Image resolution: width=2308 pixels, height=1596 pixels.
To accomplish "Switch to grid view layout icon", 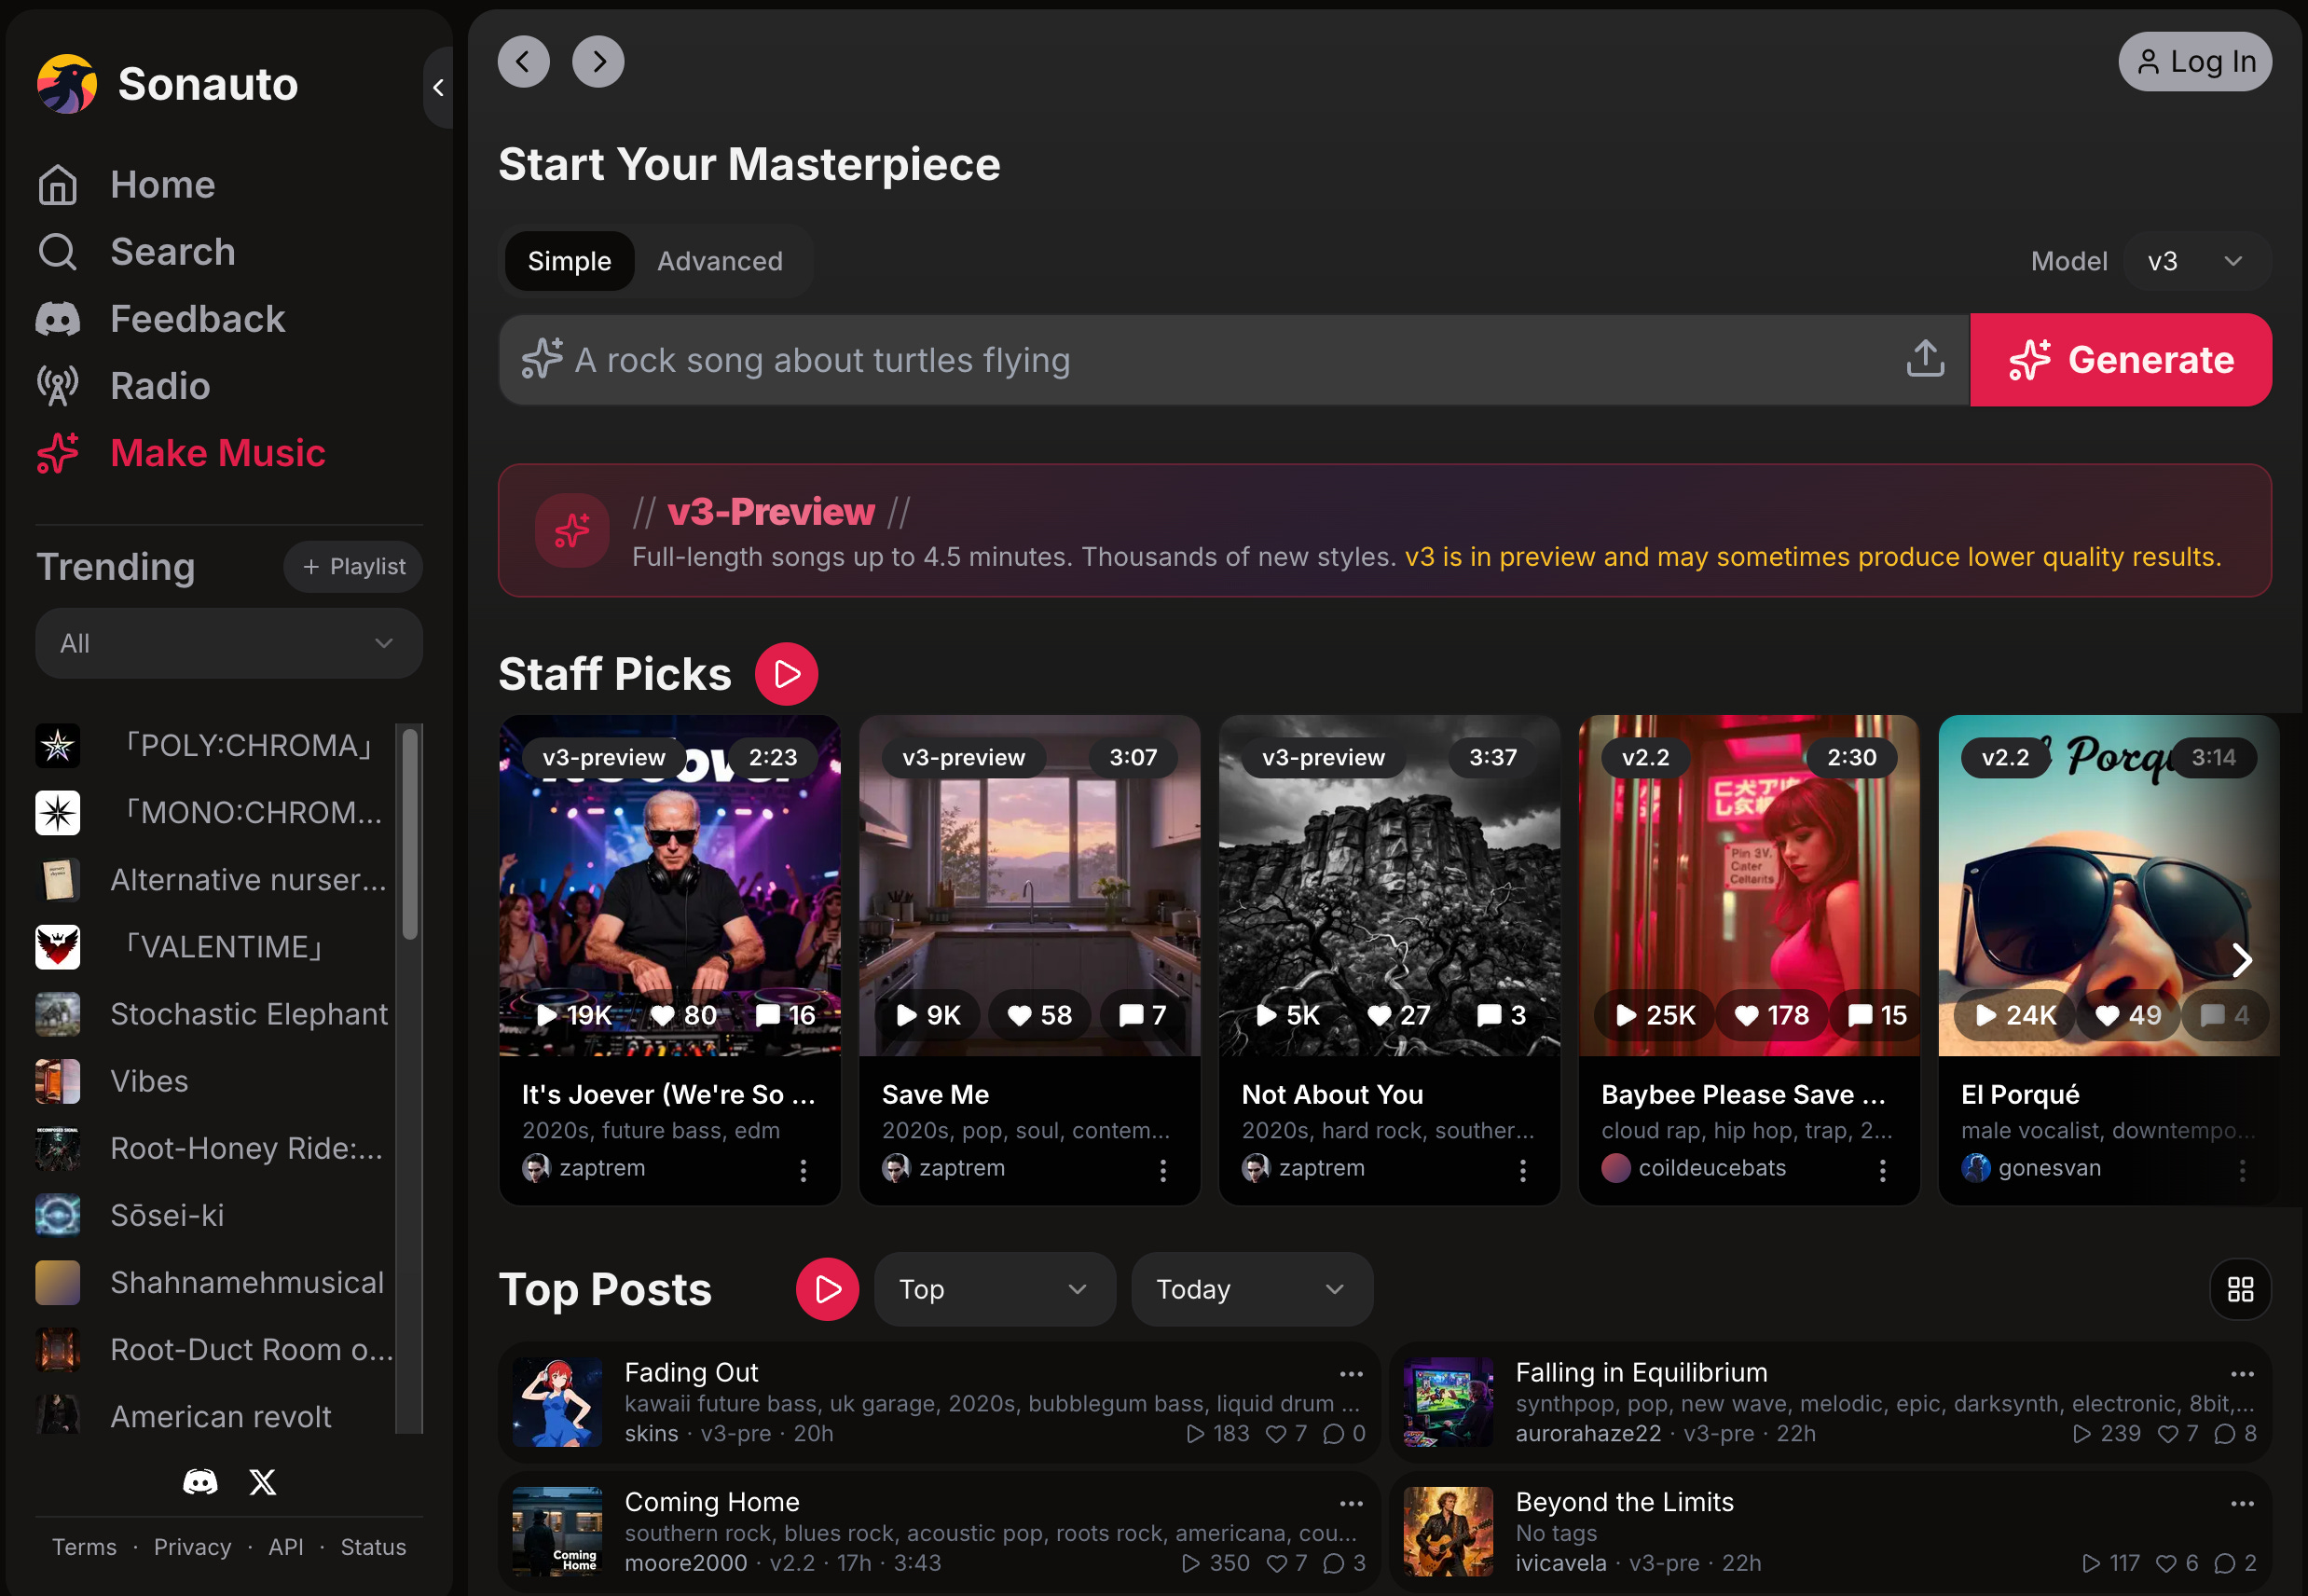I will pos(2240,1289).
